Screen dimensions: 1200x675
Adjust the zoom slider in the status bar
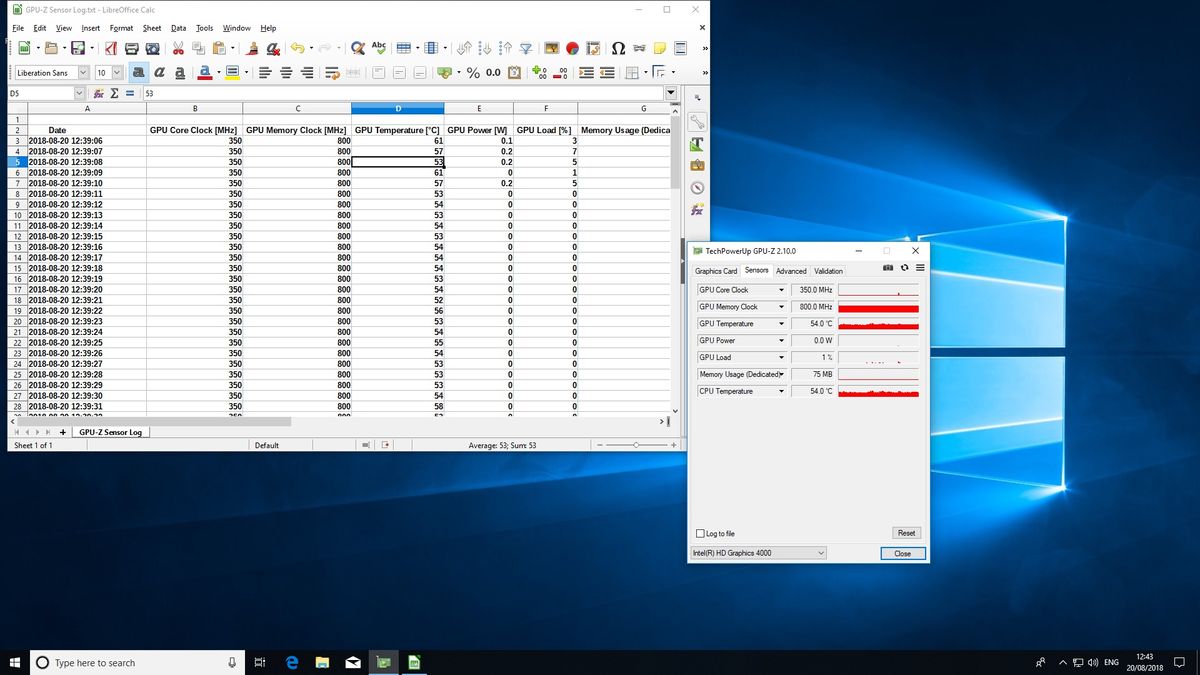638,445
